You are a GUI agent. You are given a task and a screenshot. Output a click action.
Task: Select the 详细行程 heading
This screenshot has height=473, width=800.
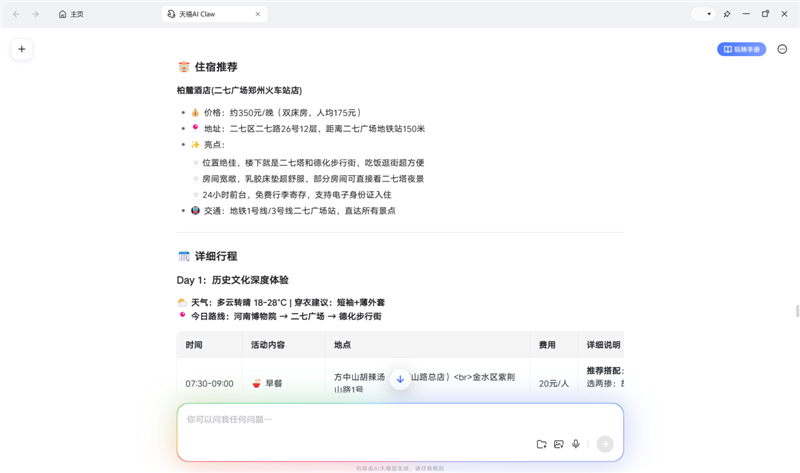click(208, 256)
